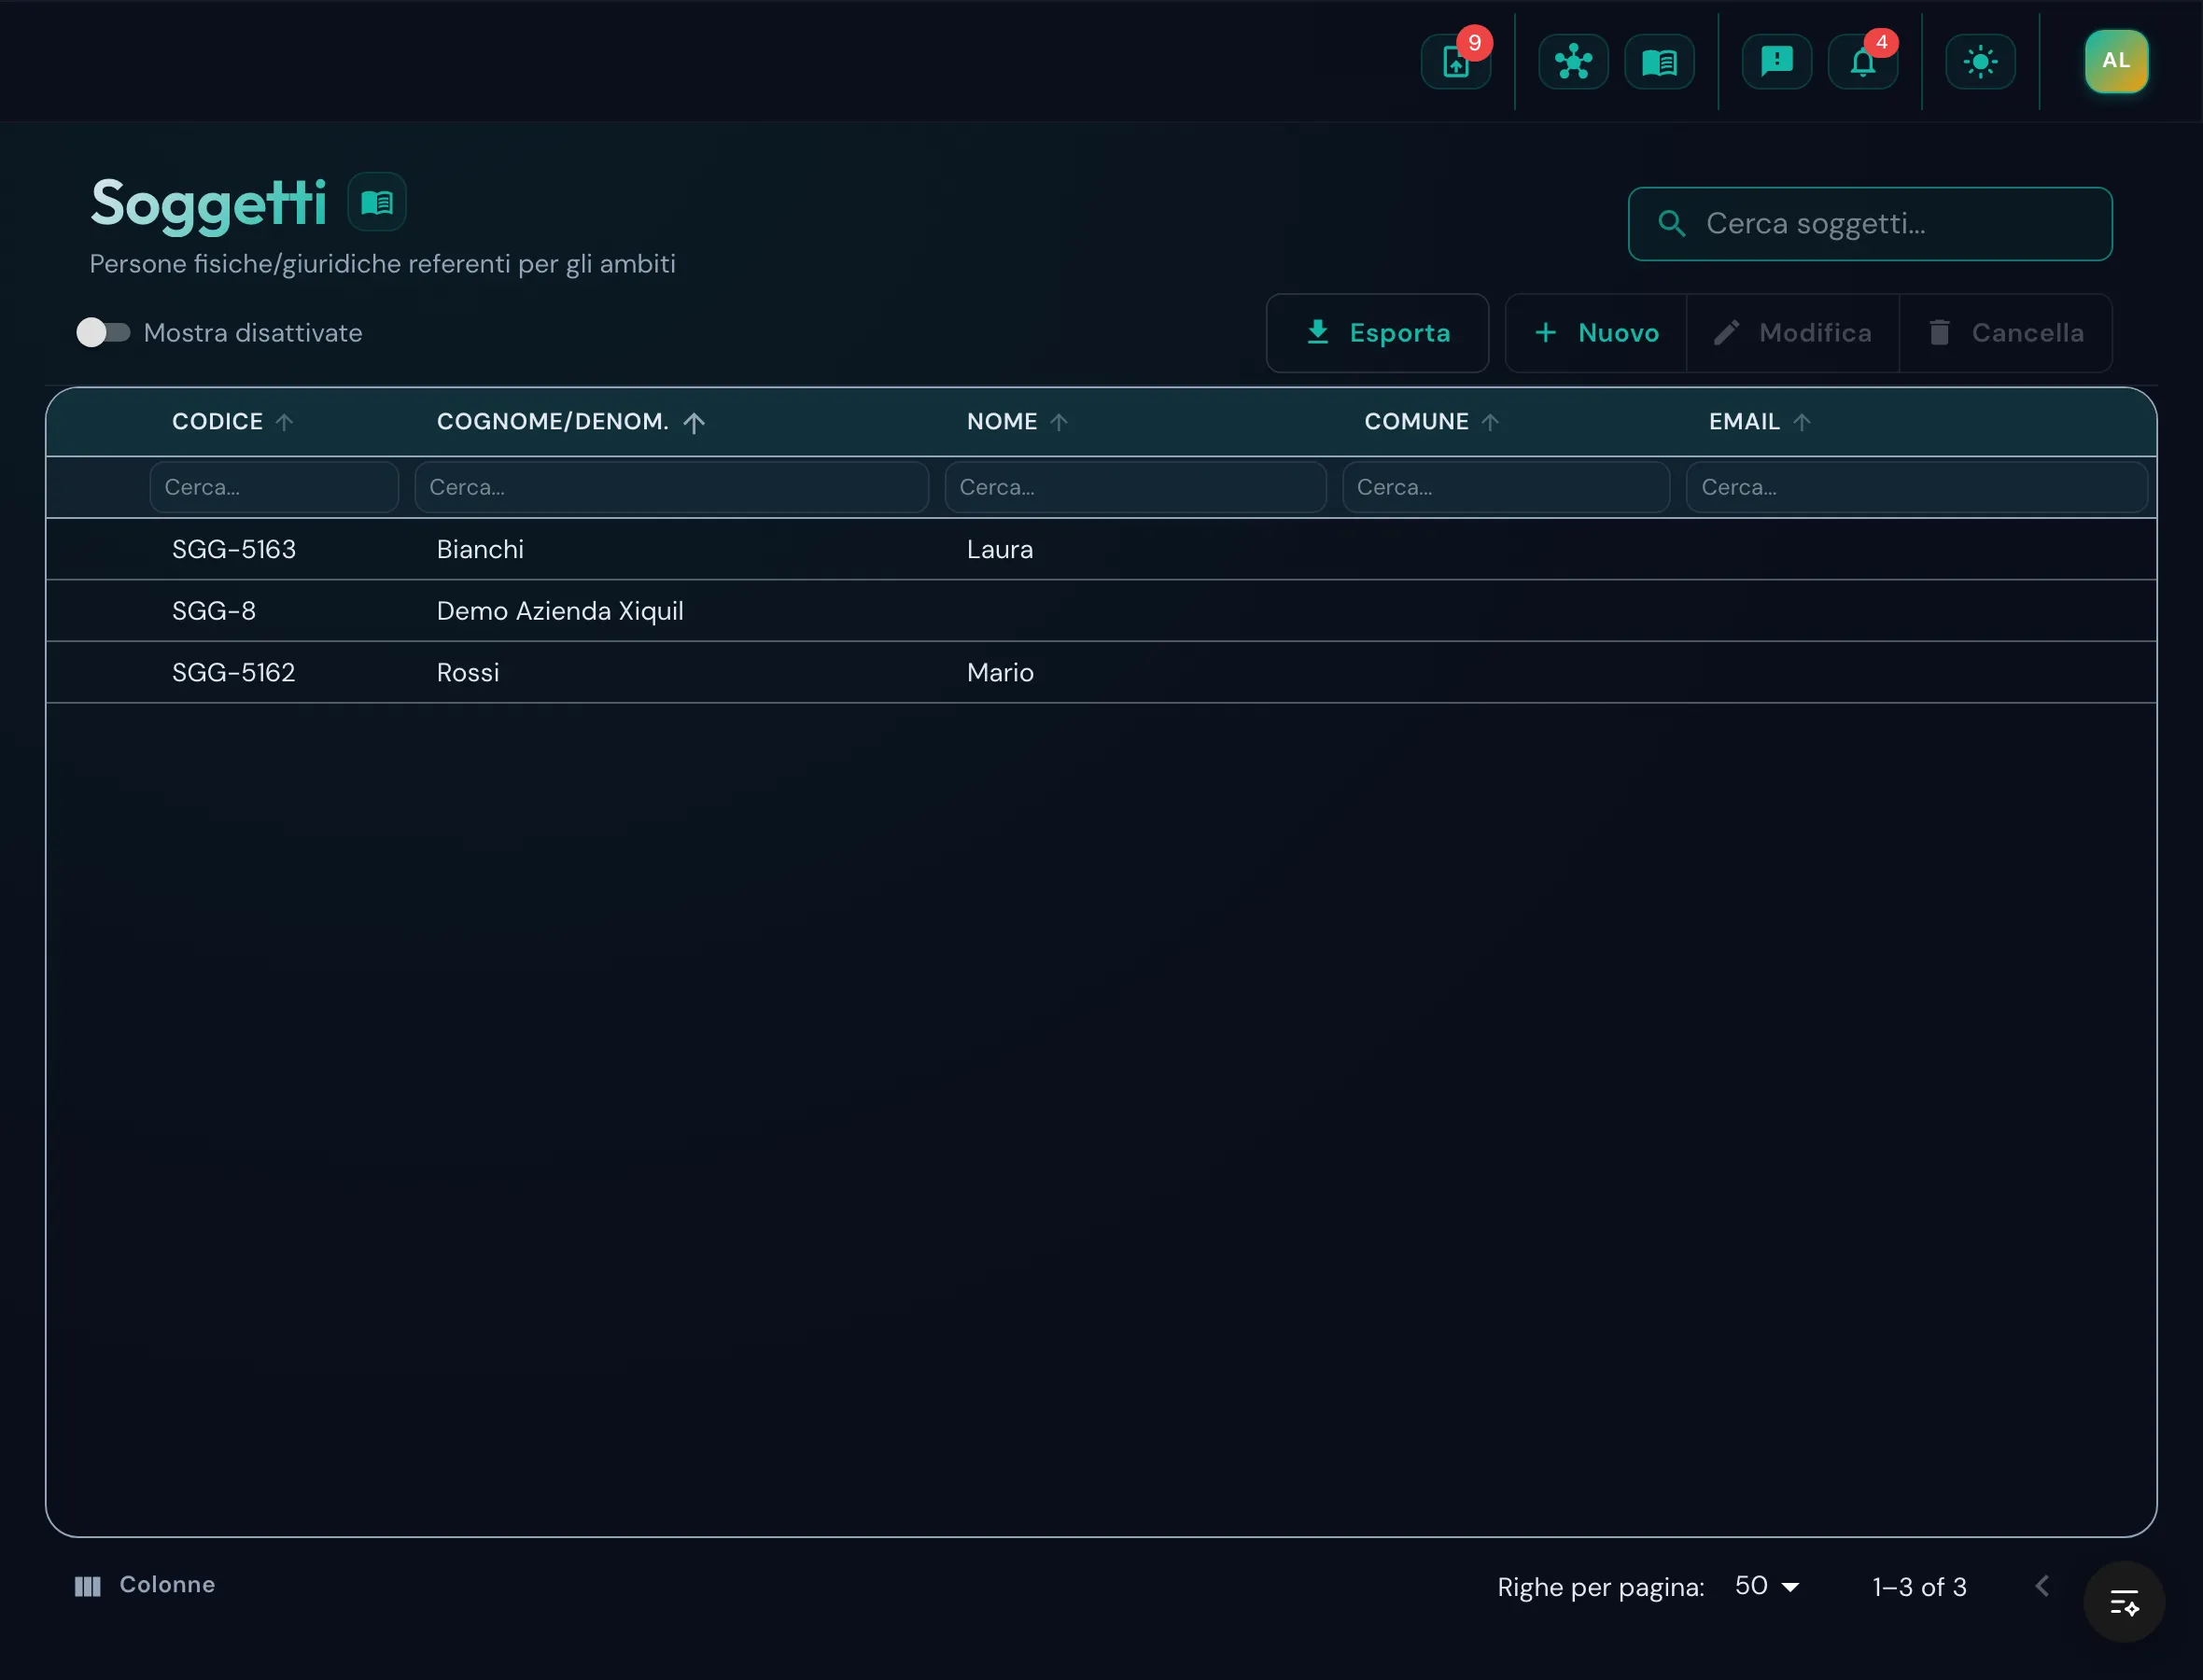This screenshot has height=1680, width=2203.
Task: Focus the NOME column filter field
Action: [x=1135, y=487]
